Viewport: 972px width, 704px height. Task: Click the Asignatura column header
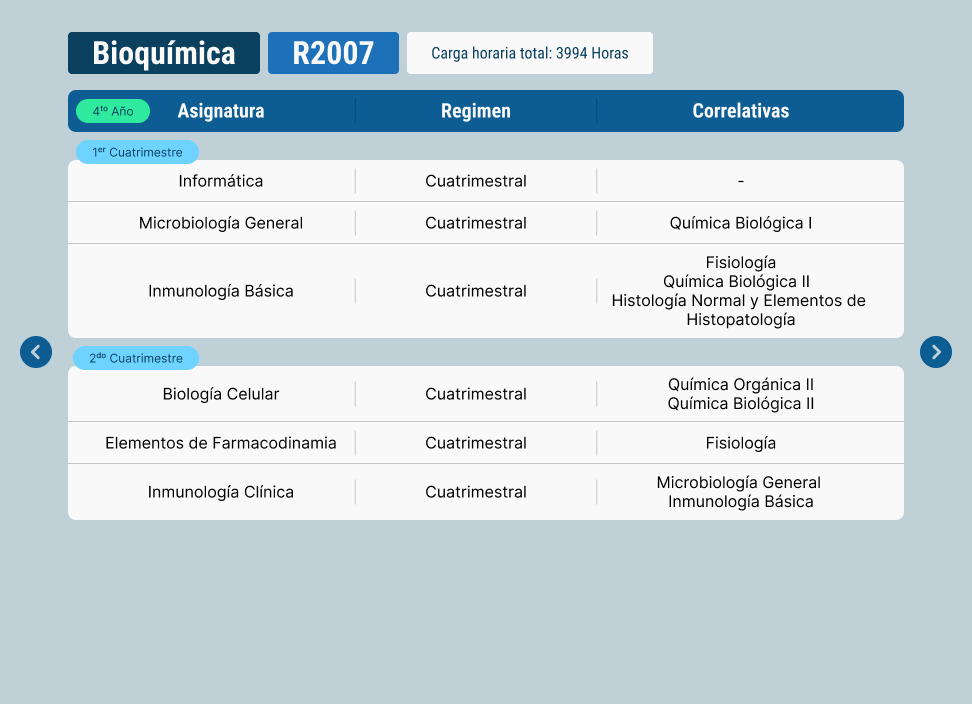pyautogui.click(x=221, y=111)
